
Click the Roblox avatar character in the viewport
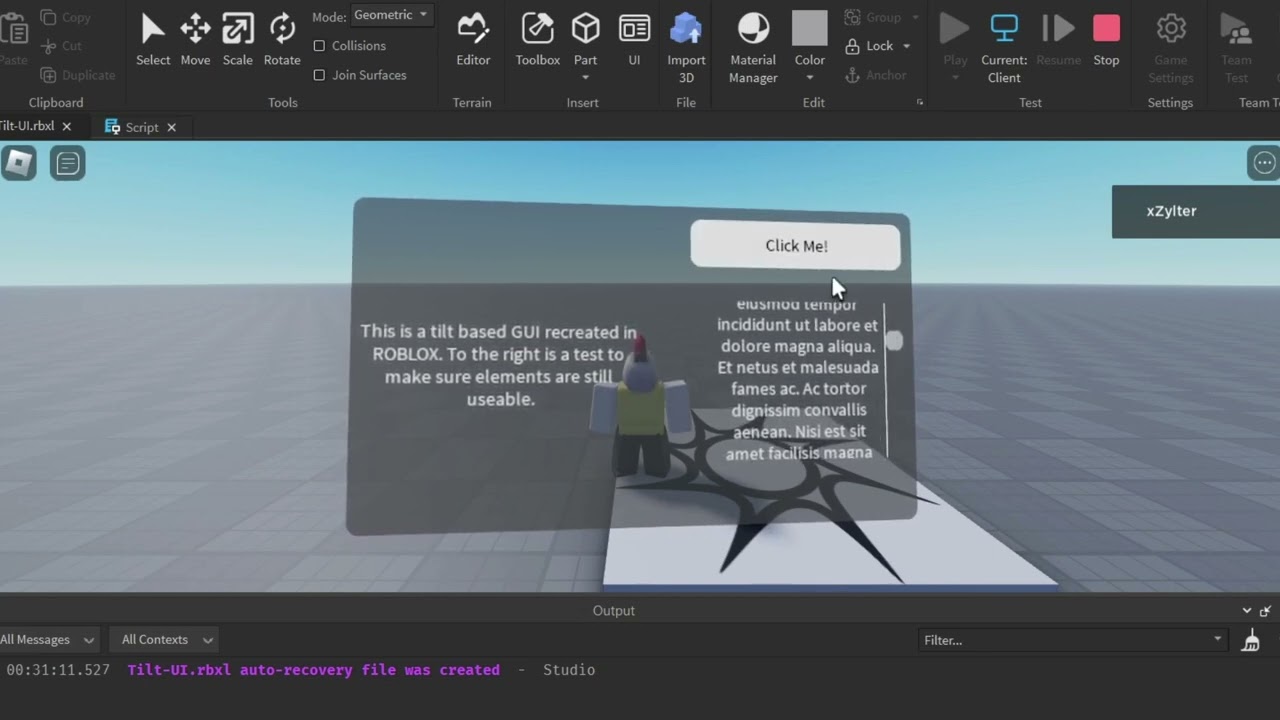(x=641, y=407)
